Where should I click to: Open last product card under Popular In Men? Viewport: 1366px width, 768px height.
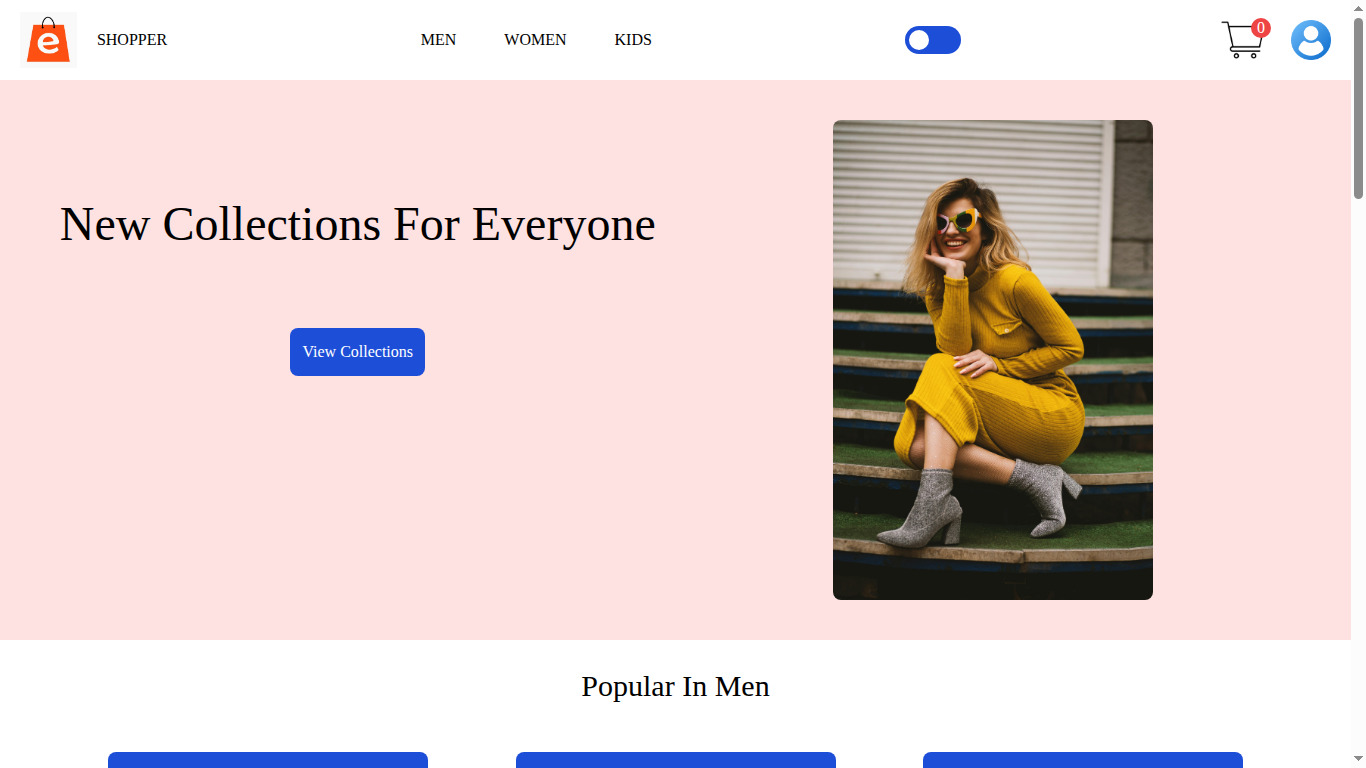pyautogui.click(x=1082, y=760)
